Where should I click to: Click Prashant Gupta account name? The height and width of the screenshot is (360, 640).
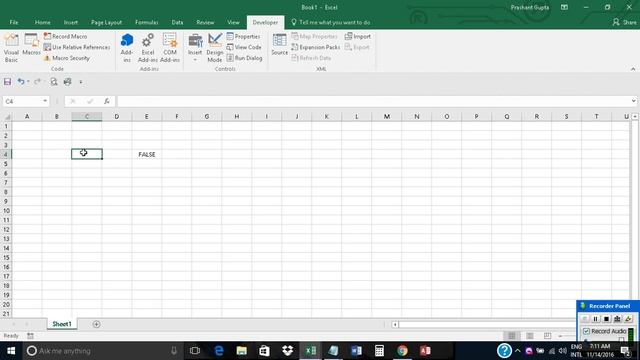coord(529,7)
